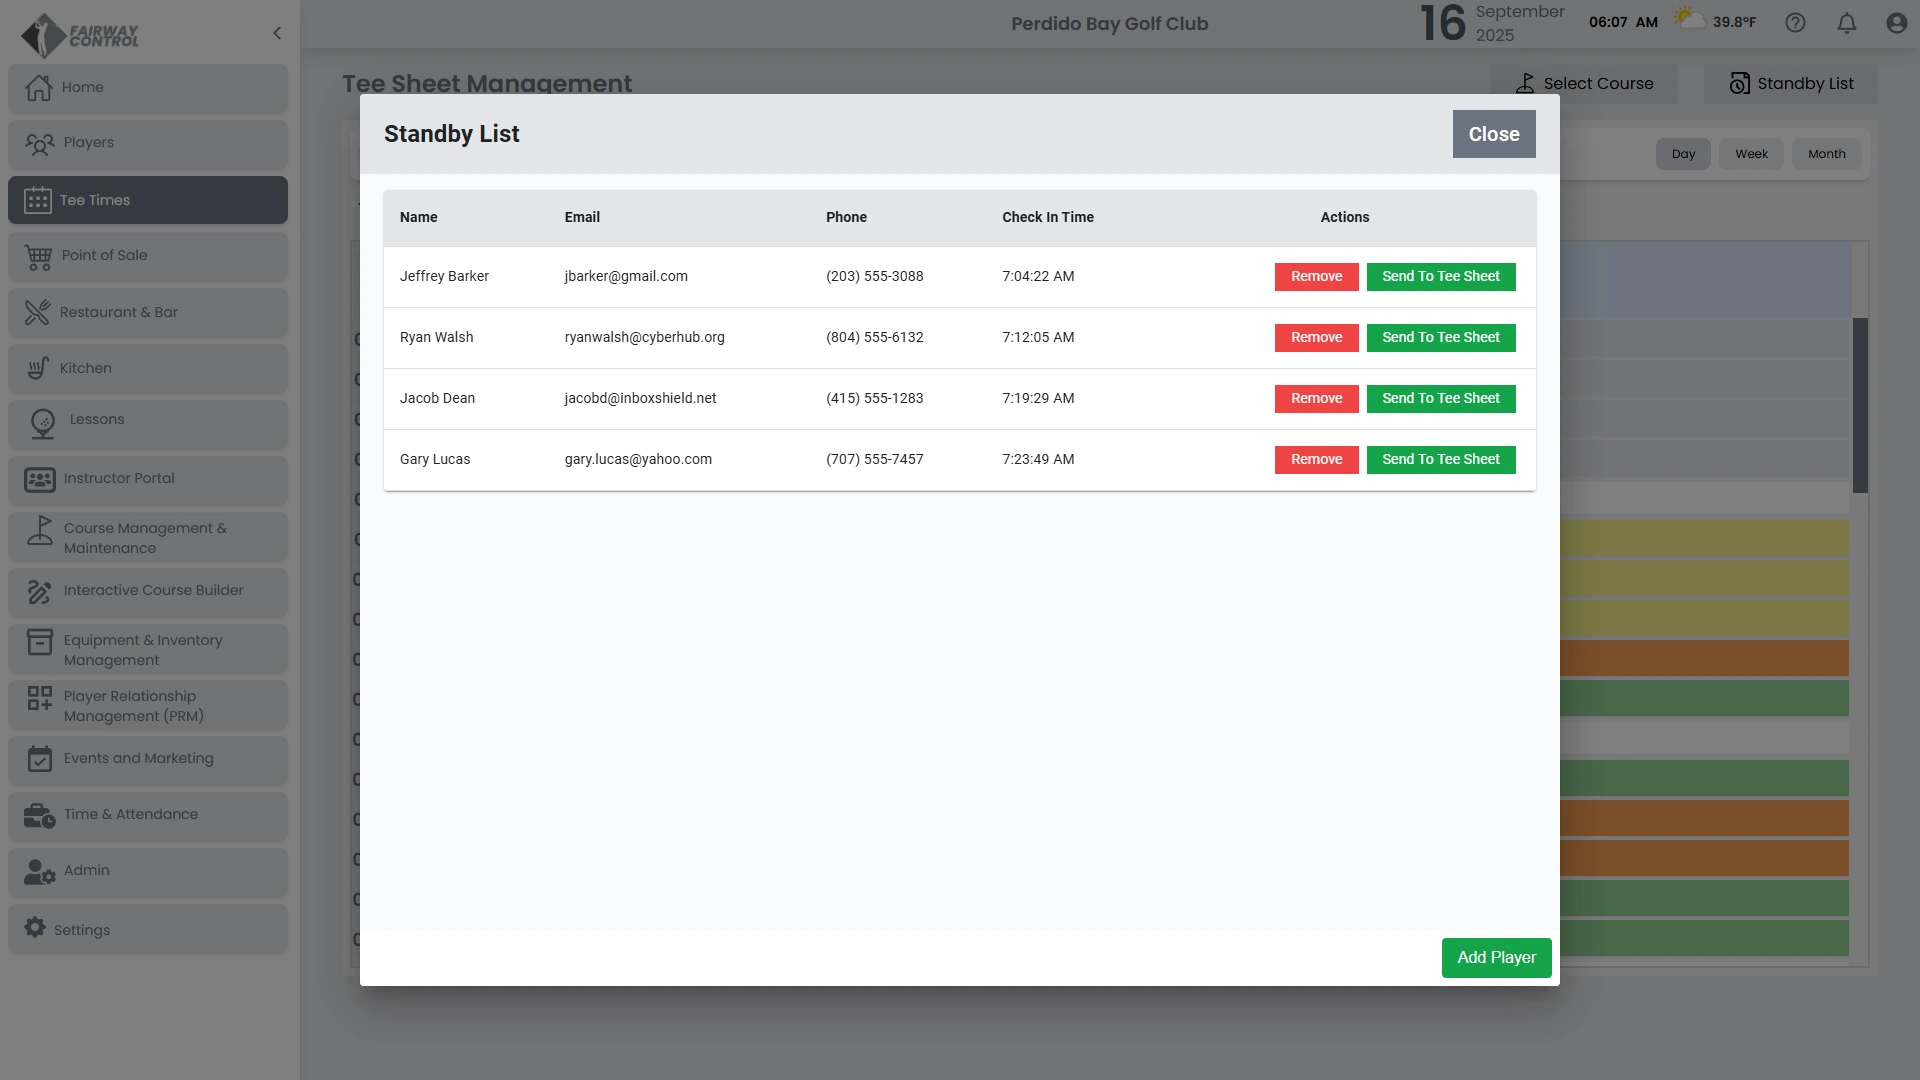Switch calendar to Month view
The width and height of the screenshot is (1920, 1080).
click(1826, 154)
